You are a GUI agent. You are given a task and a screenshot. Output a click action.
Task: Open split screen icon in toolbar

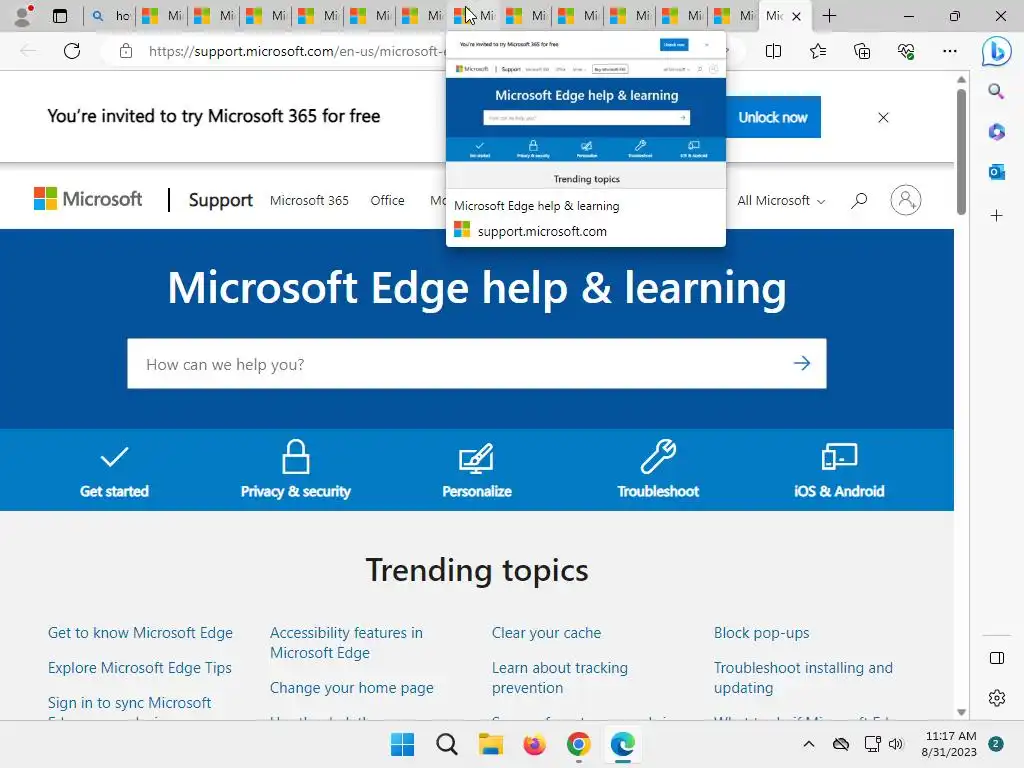tap(773, 51)
